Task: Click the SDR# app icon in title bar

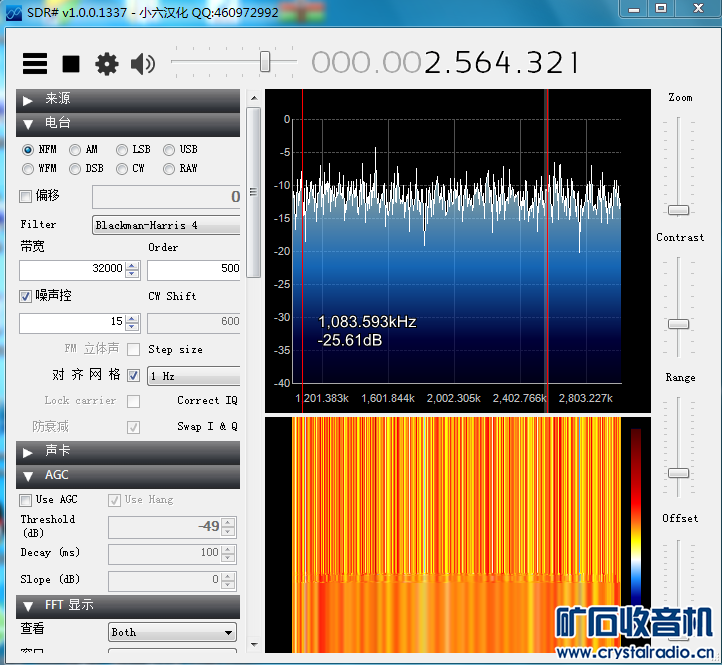Action: click(x=14, y=12)
